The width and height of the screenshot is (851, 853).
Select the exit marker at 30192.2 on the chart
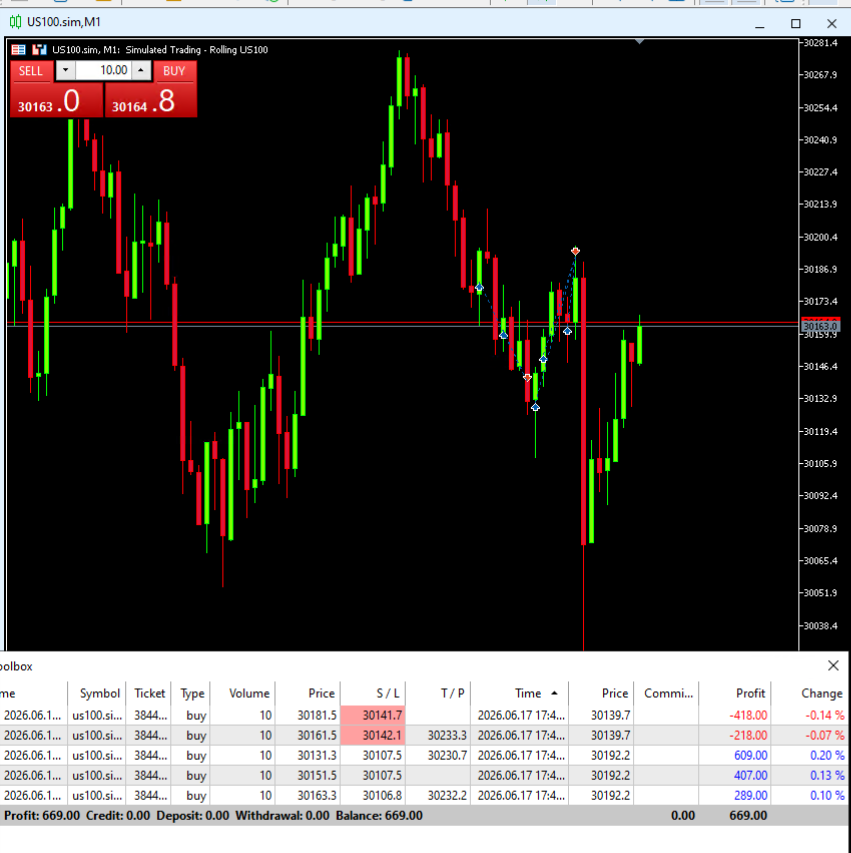pyautogui.click(x=575, y=251)
